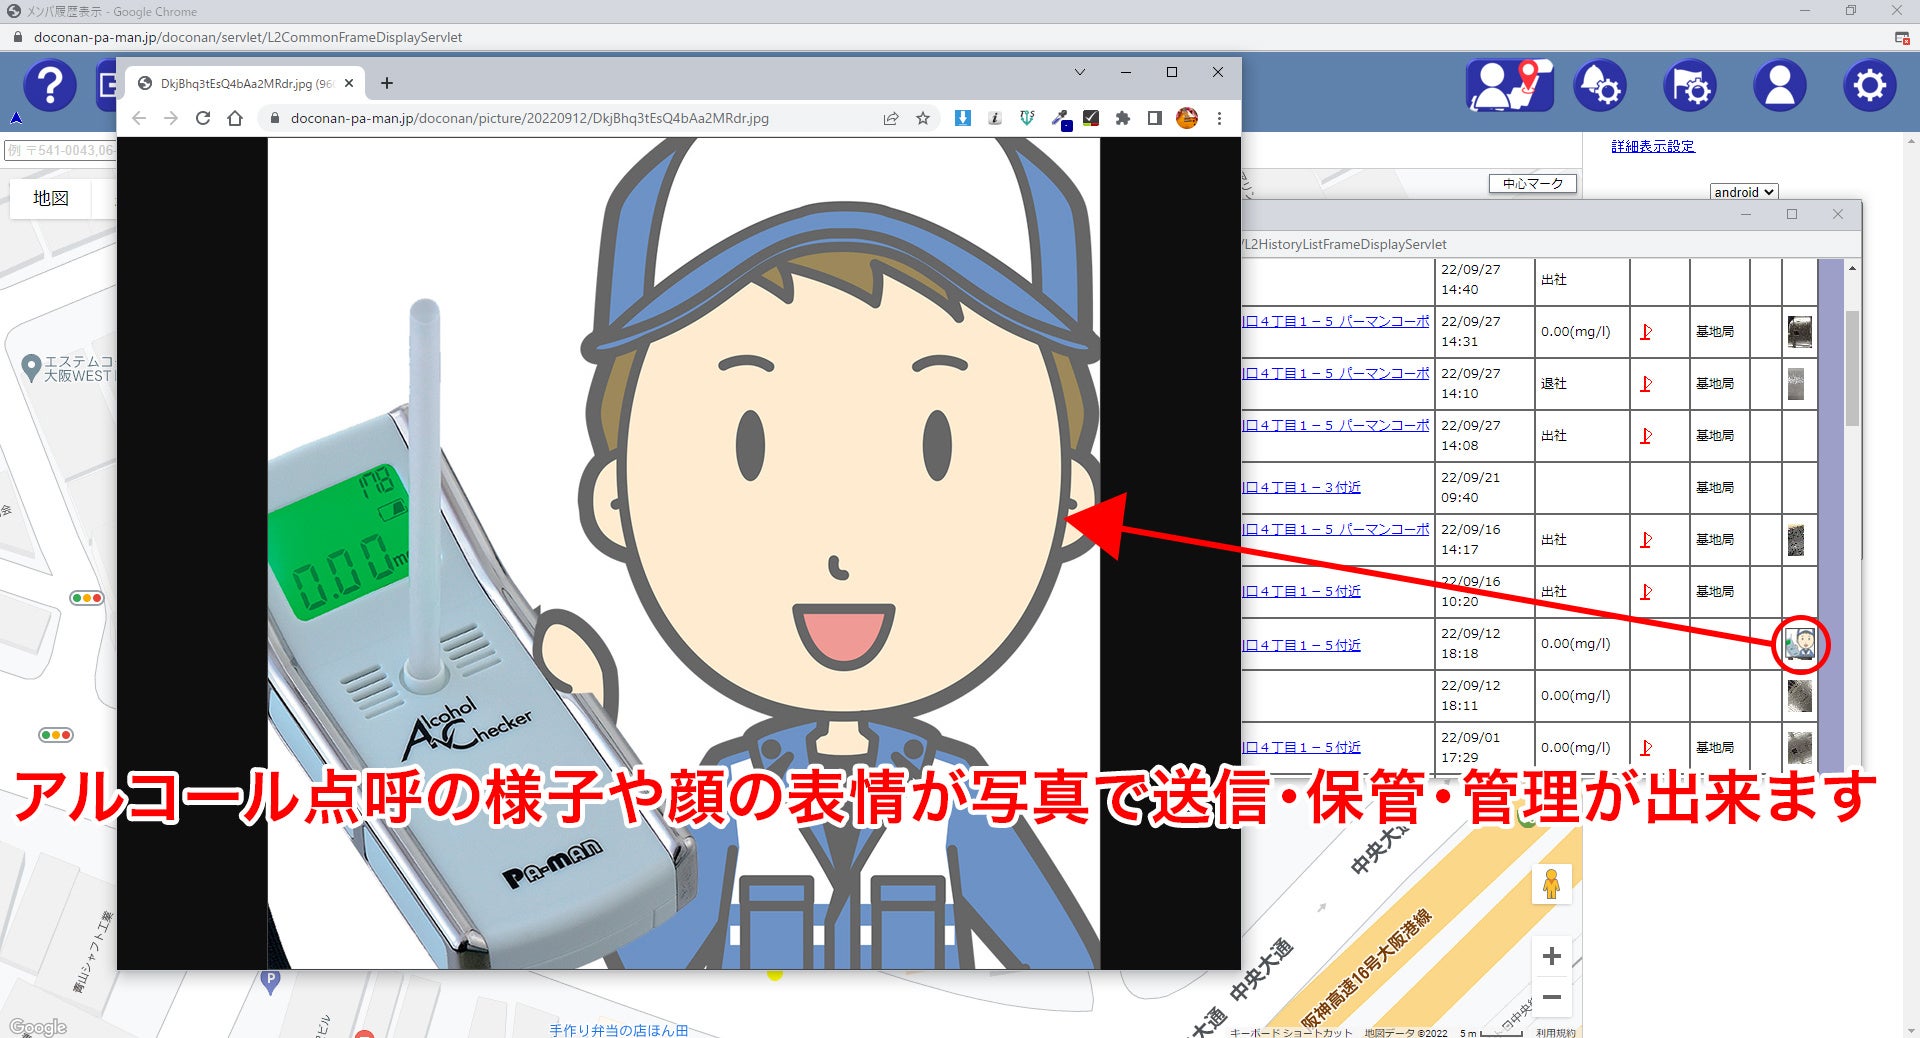Screen dimensions: 1920x1038
Task: Open the 手作り弁当の店ほん田 map label
Action: [618, 1030]
